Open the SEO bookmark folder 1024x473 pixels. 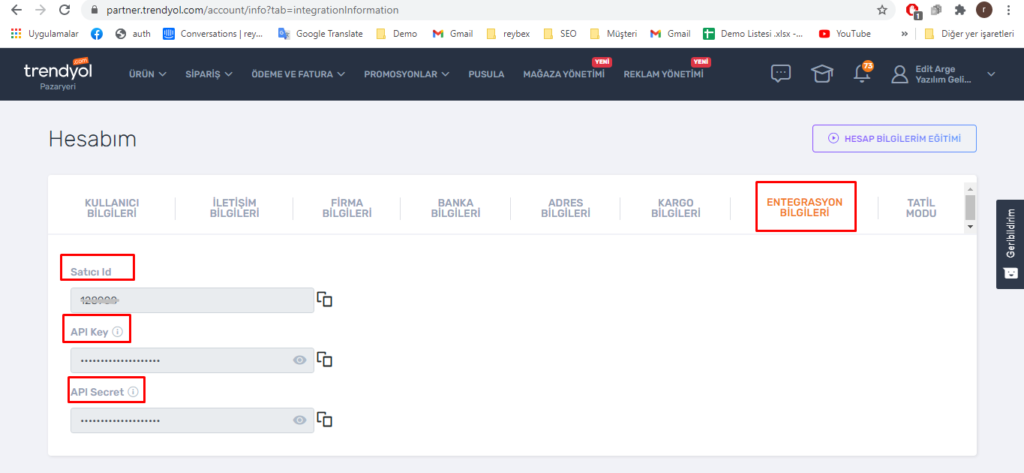point(560,33)
